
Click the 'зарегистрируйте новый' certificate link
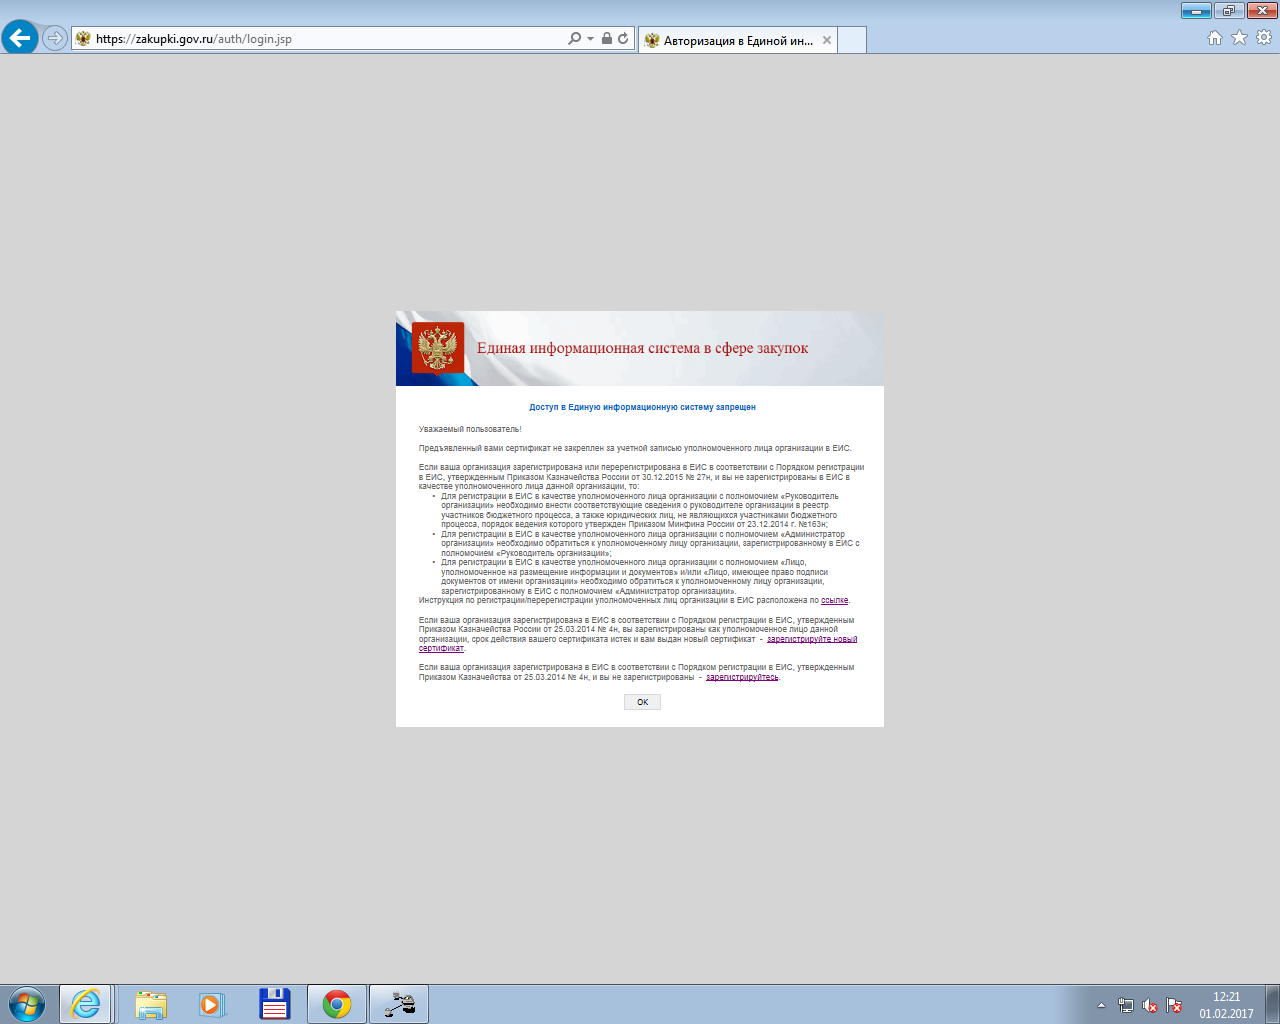coord(811,639)
